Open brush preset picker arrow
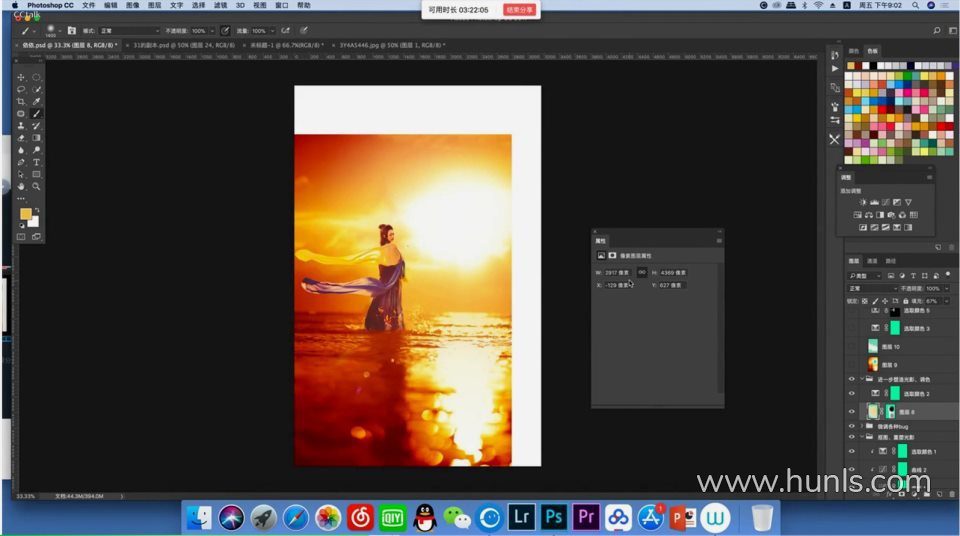The image size is (960, 536). point(59,31)
